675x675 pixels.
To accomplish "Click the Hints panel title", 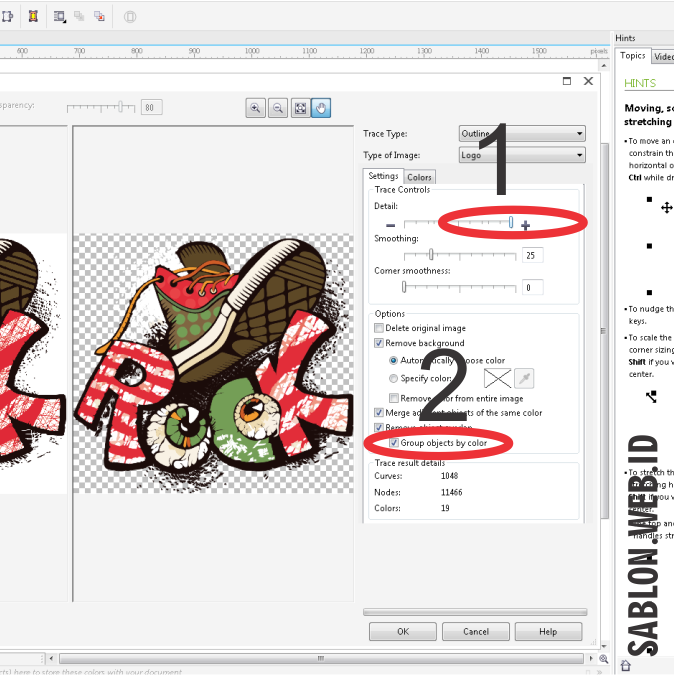I will tap(625, 38).
